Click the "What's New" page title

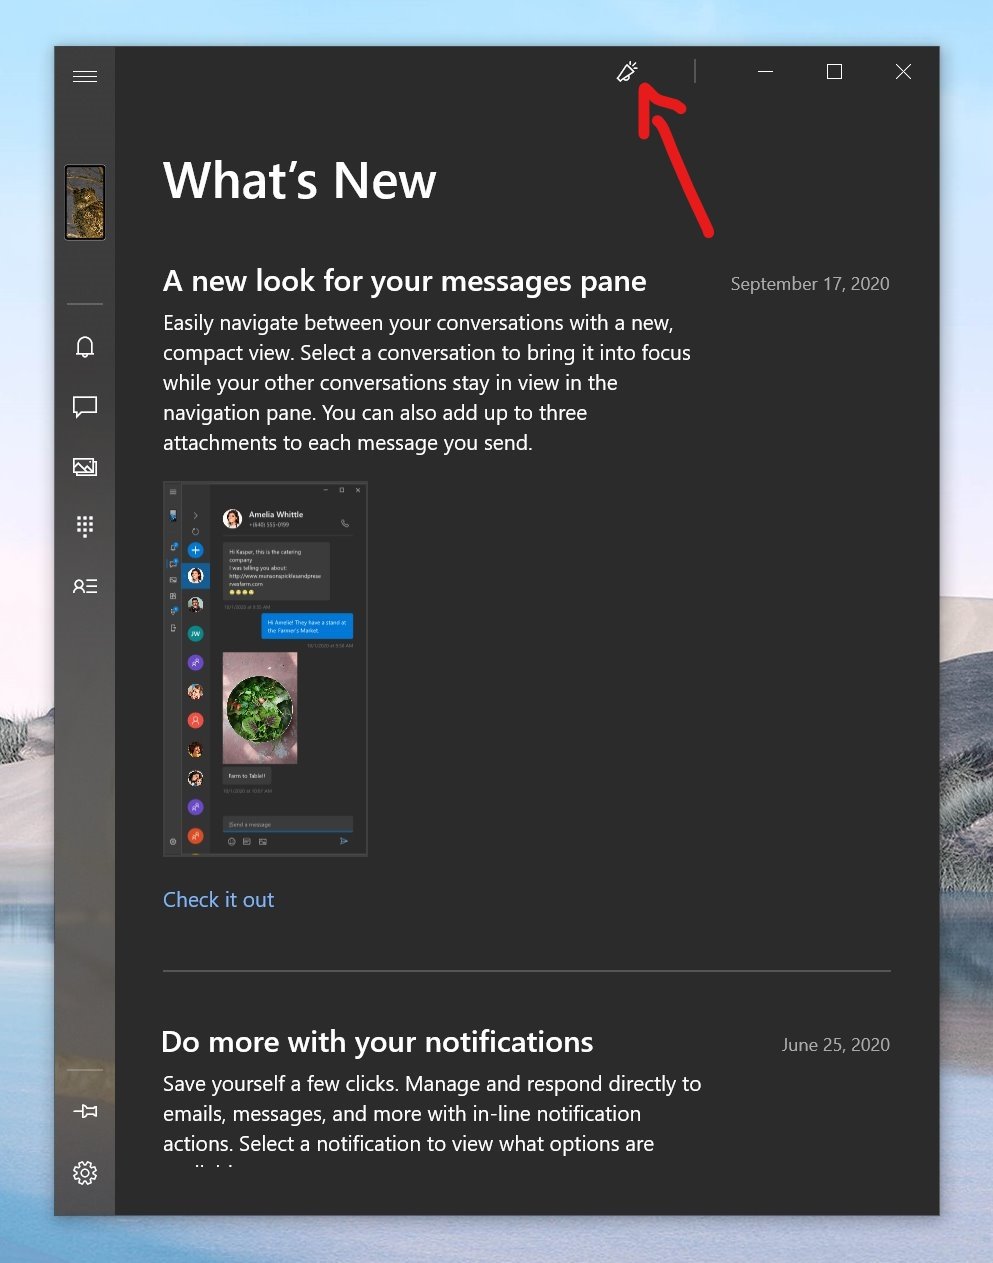coord(300,181)
